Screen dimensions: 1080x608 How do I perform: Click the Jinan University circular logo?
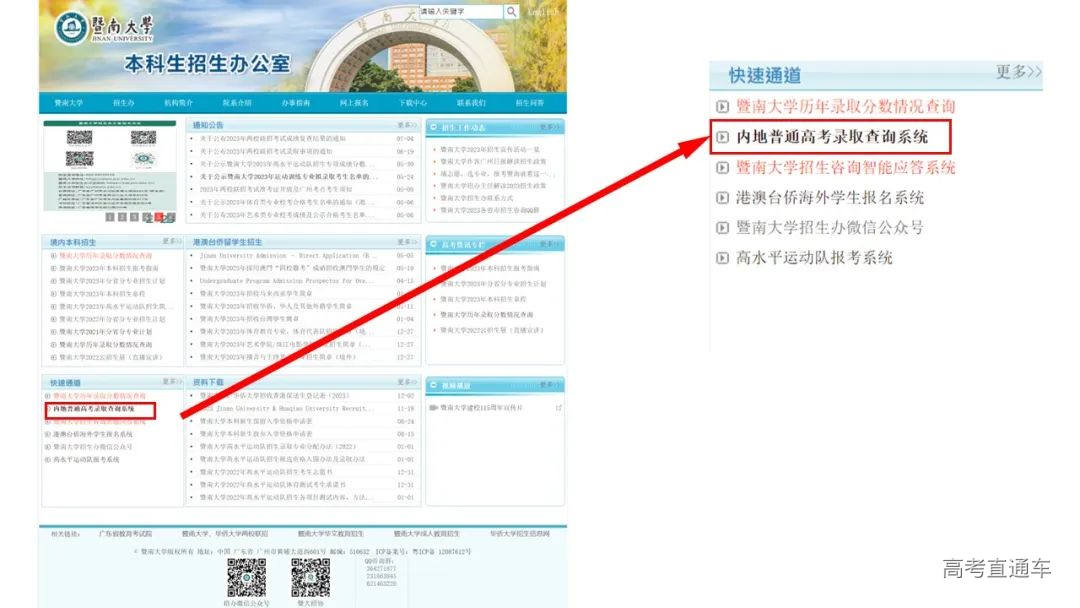pyautogui.click(x=73, y=30)
